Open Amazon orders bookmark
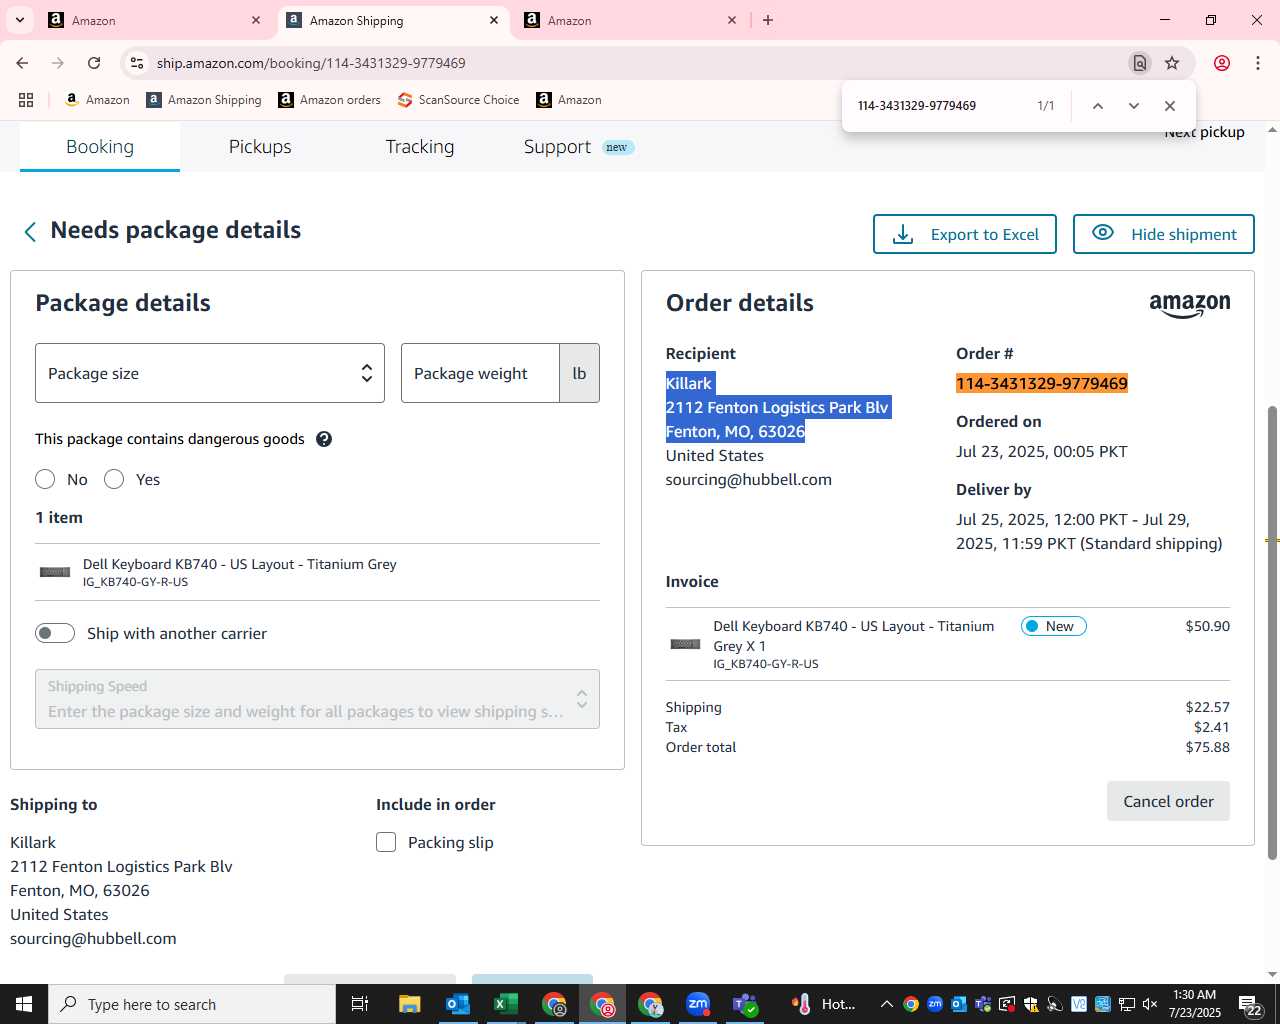This screenshot has height=1024, width=1280. pyautogui.click(x=329, y=100)
